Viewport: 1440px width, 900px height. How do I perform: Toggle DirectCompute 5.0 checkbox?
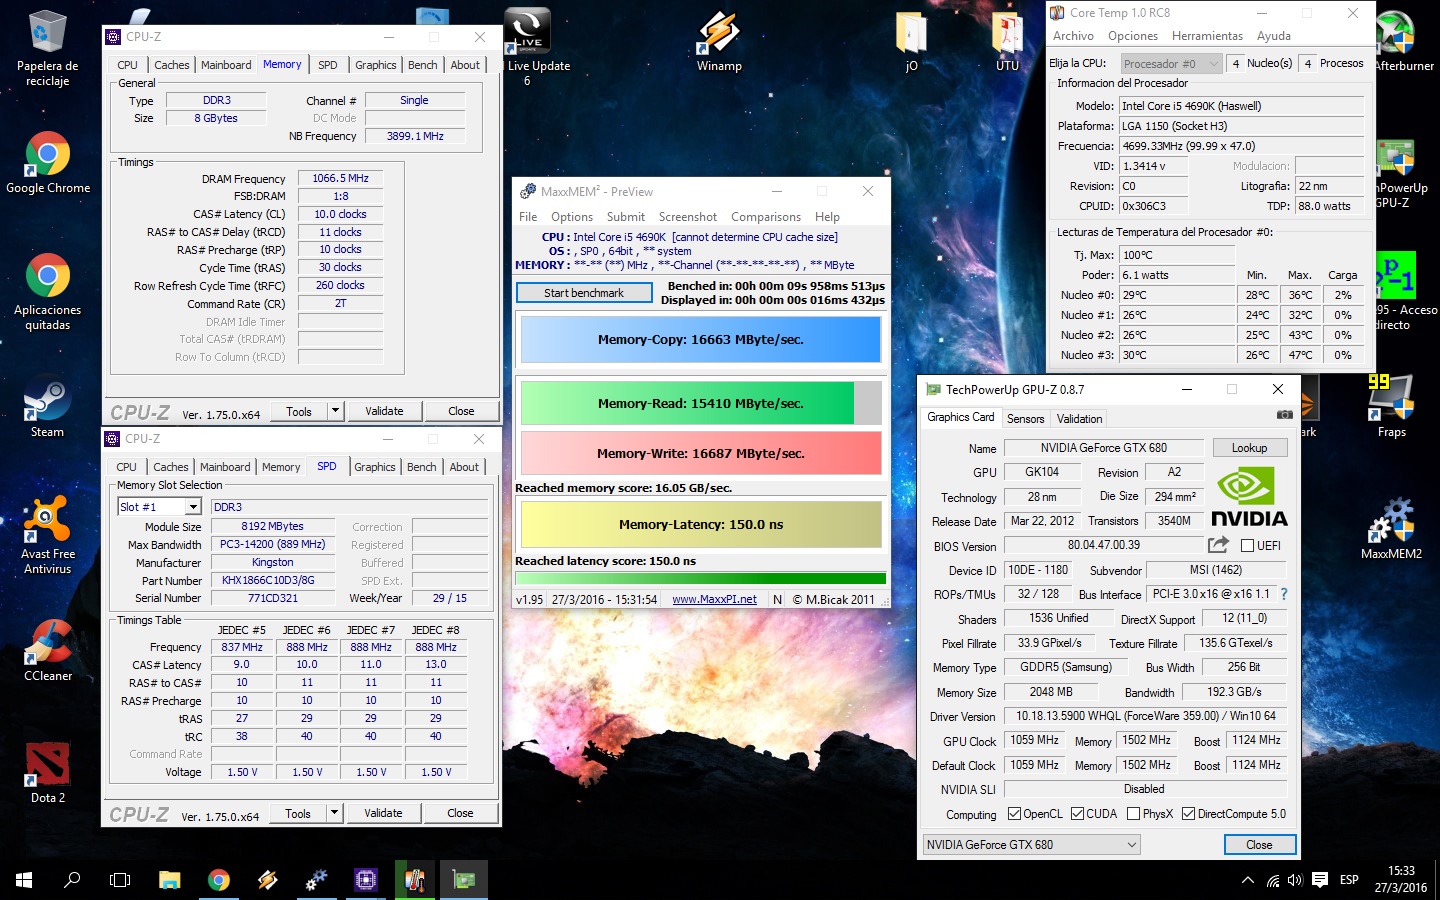coord(1189,814)
